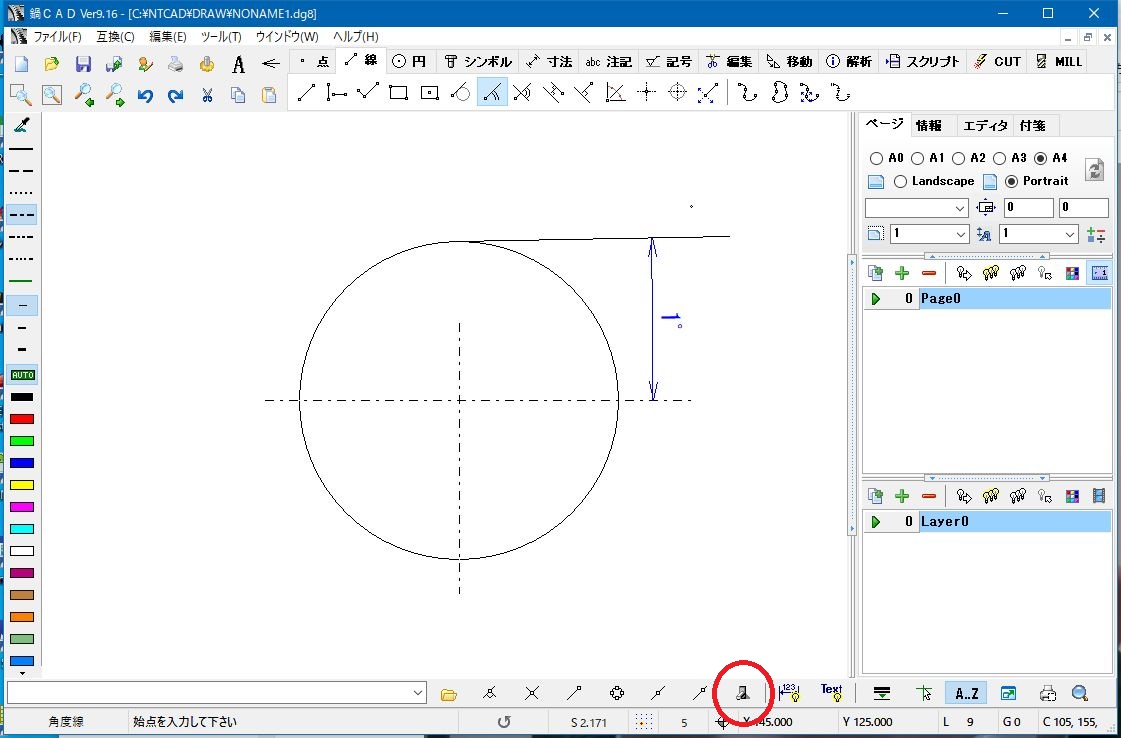Select the horizontal-vertical line tool
This screenshot has width=1121, height=738.
pyautogui.click(x=337, y=92)
